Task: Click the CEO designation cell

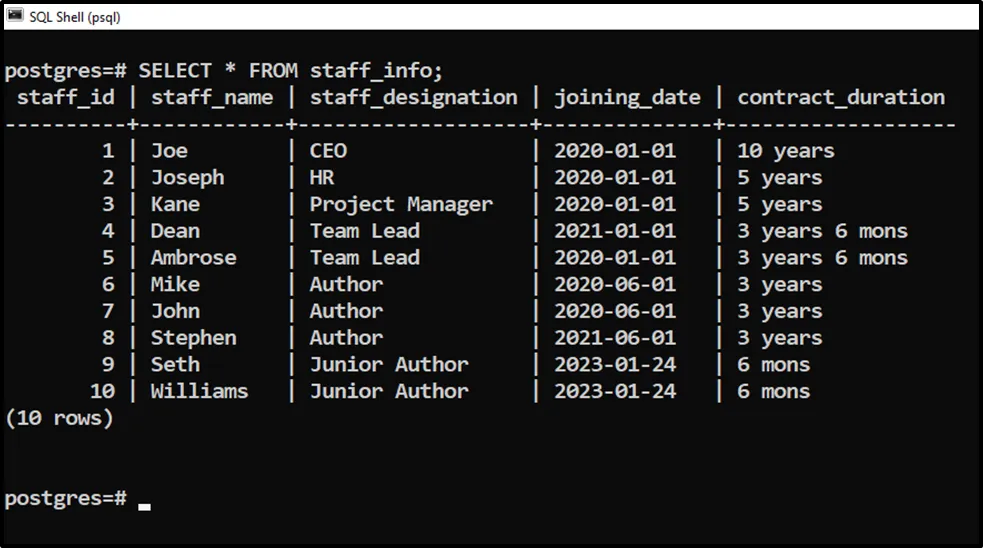Action: click(328, 151)
